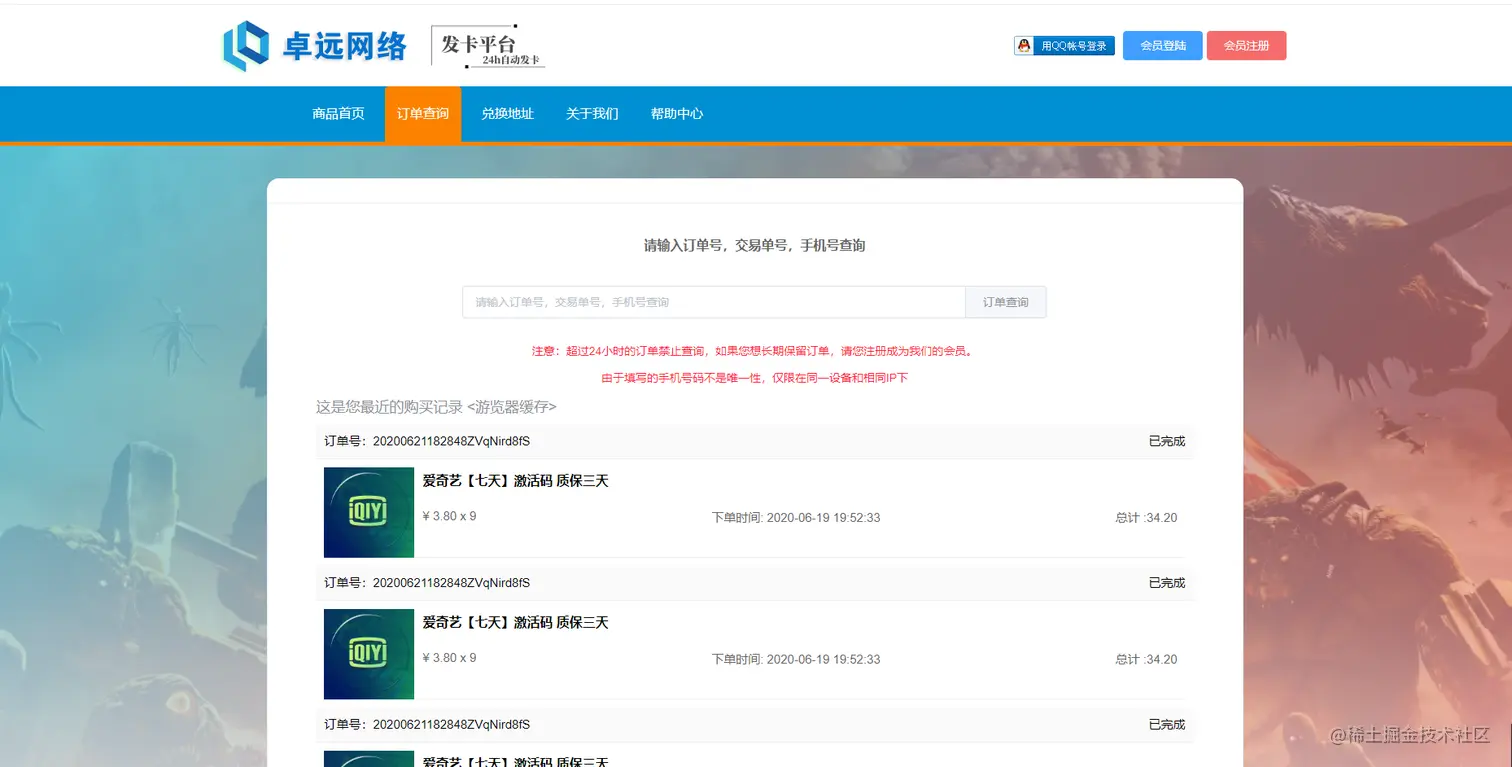Select the first order number 20200621182848ZVqNird8fS
The height and width of the screenshot is (767, 1512).
click(x=451, y=441)
